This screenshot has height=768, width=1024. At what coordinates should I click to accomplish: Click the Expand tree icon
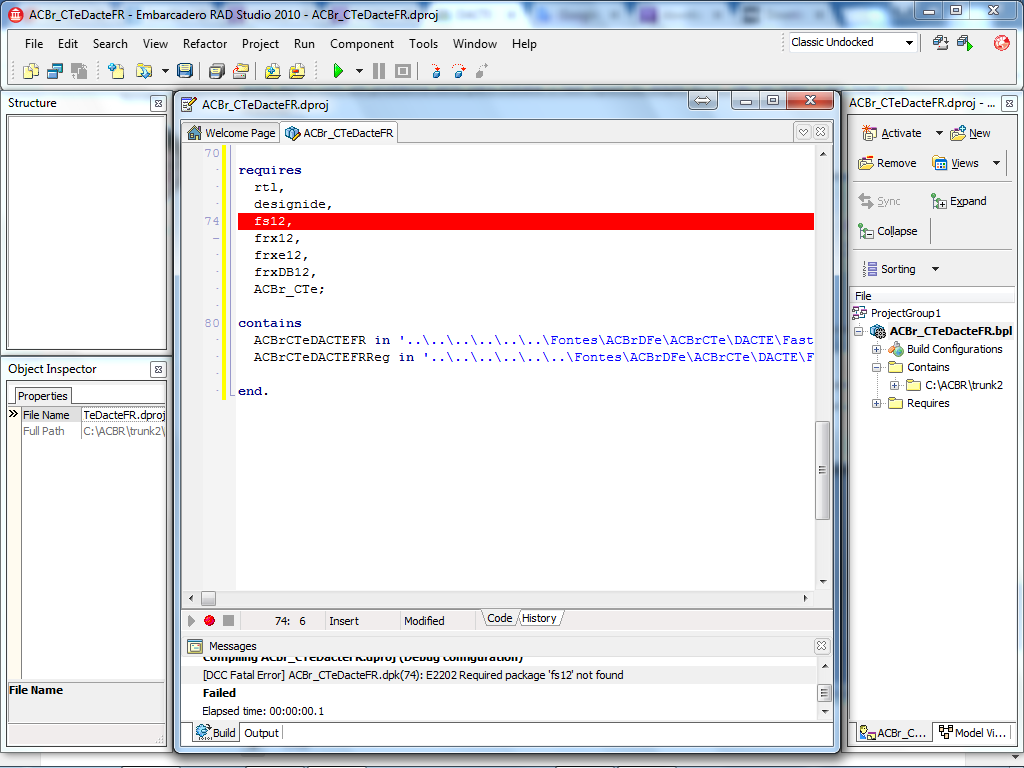pos(939,201)
